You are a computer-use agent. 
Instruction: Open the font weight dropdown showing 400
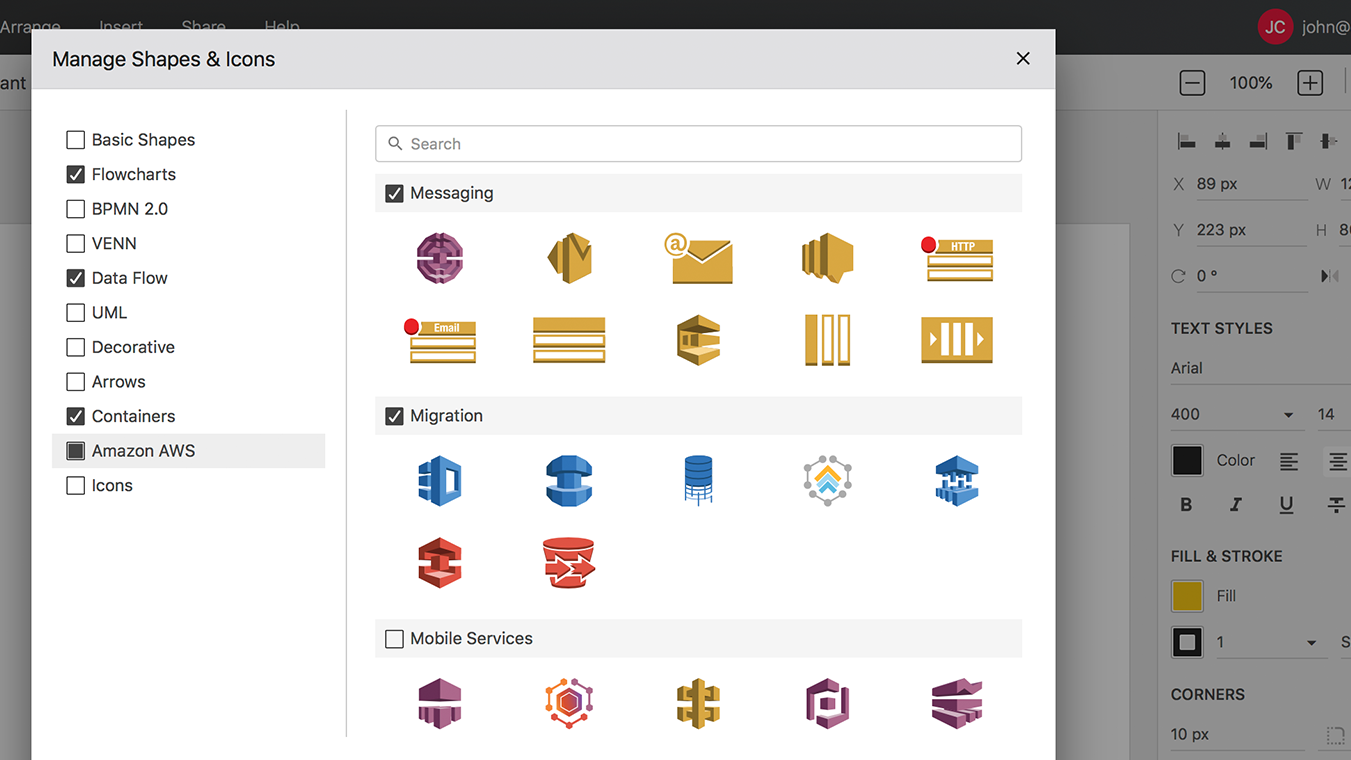pos(1236,414)
